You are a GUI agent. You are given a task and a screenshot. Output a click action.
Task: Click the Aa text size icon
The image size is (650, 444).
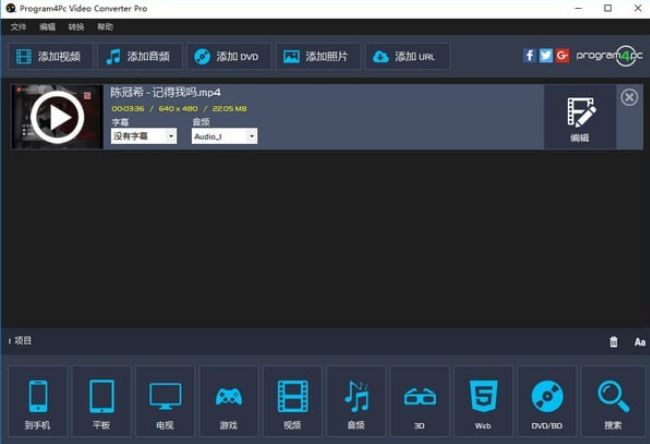[640, 342]
